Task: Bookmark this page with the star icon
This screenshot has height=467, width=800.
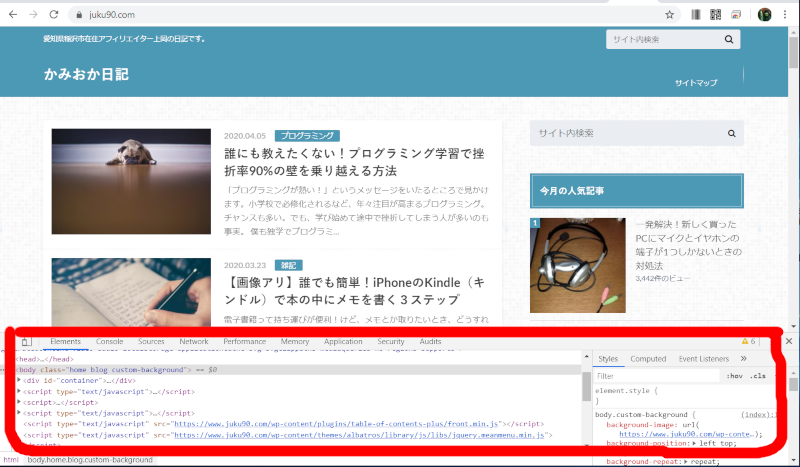Action: (669, 15)
